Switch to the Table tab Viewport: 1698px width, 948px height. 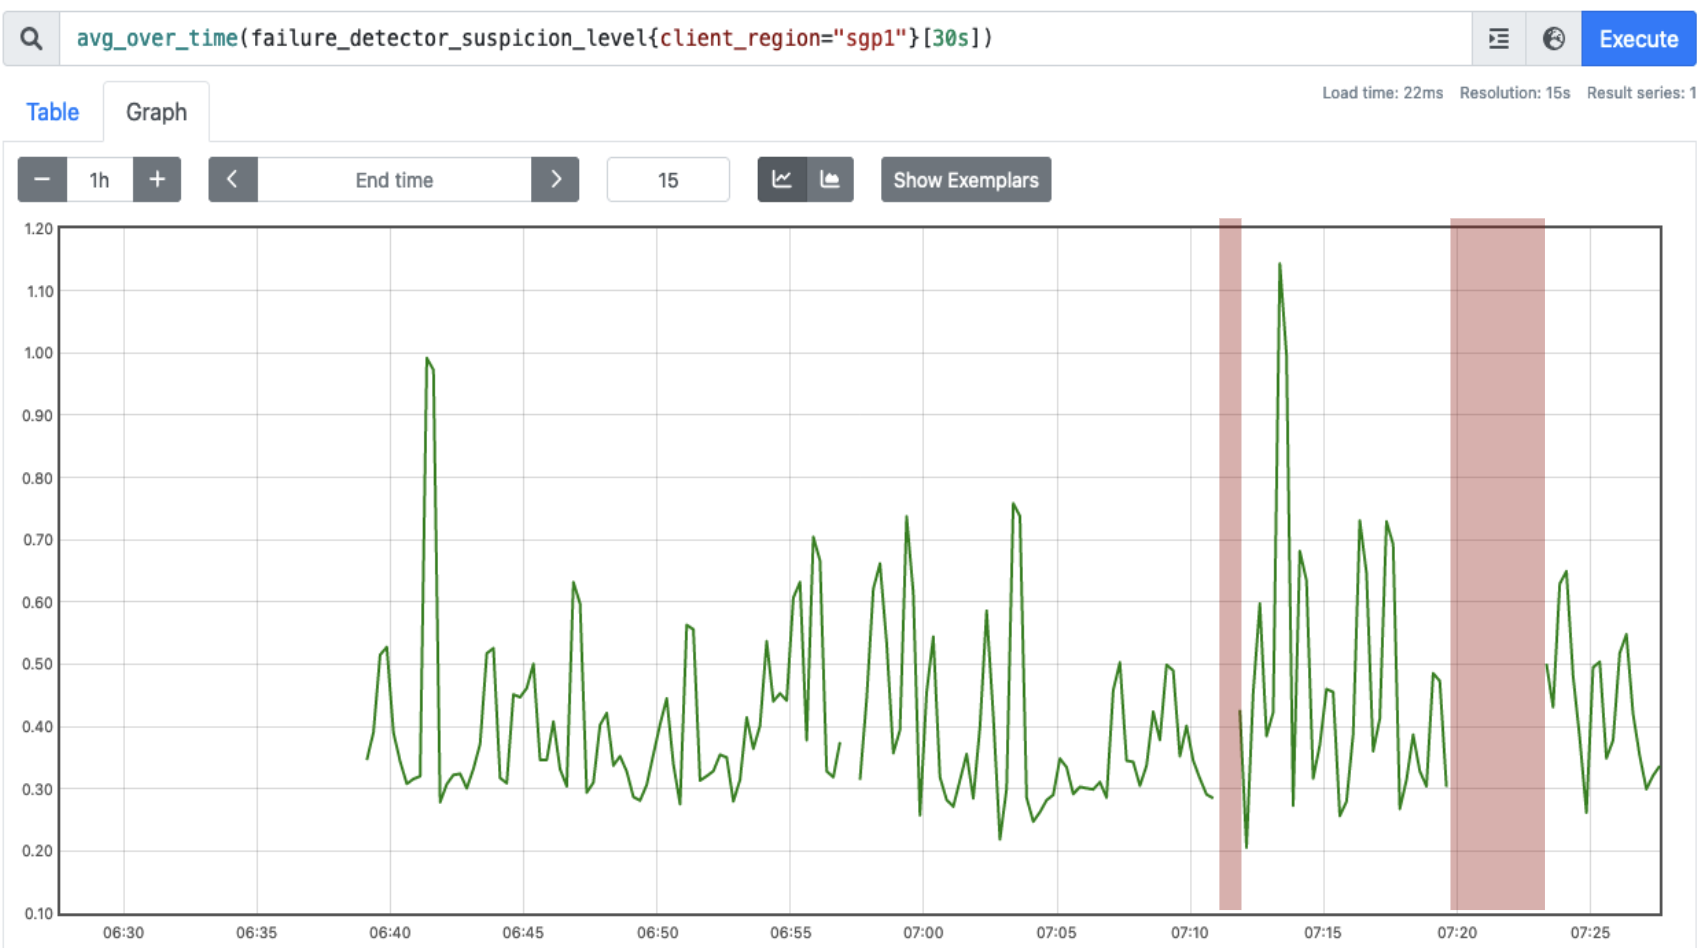pyautogui.click(x=52, y=112)
